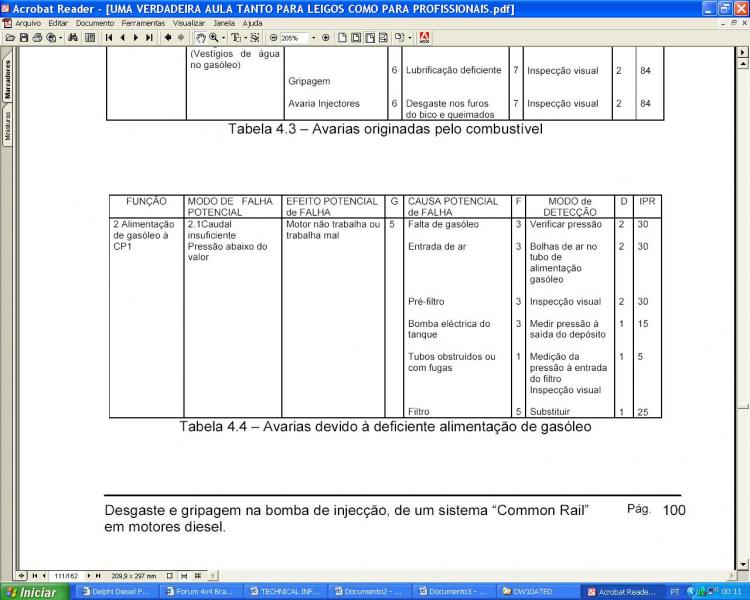The image size is (750, 600).
Task: Jump to last page in toolbar
Action: coord(149,38)
